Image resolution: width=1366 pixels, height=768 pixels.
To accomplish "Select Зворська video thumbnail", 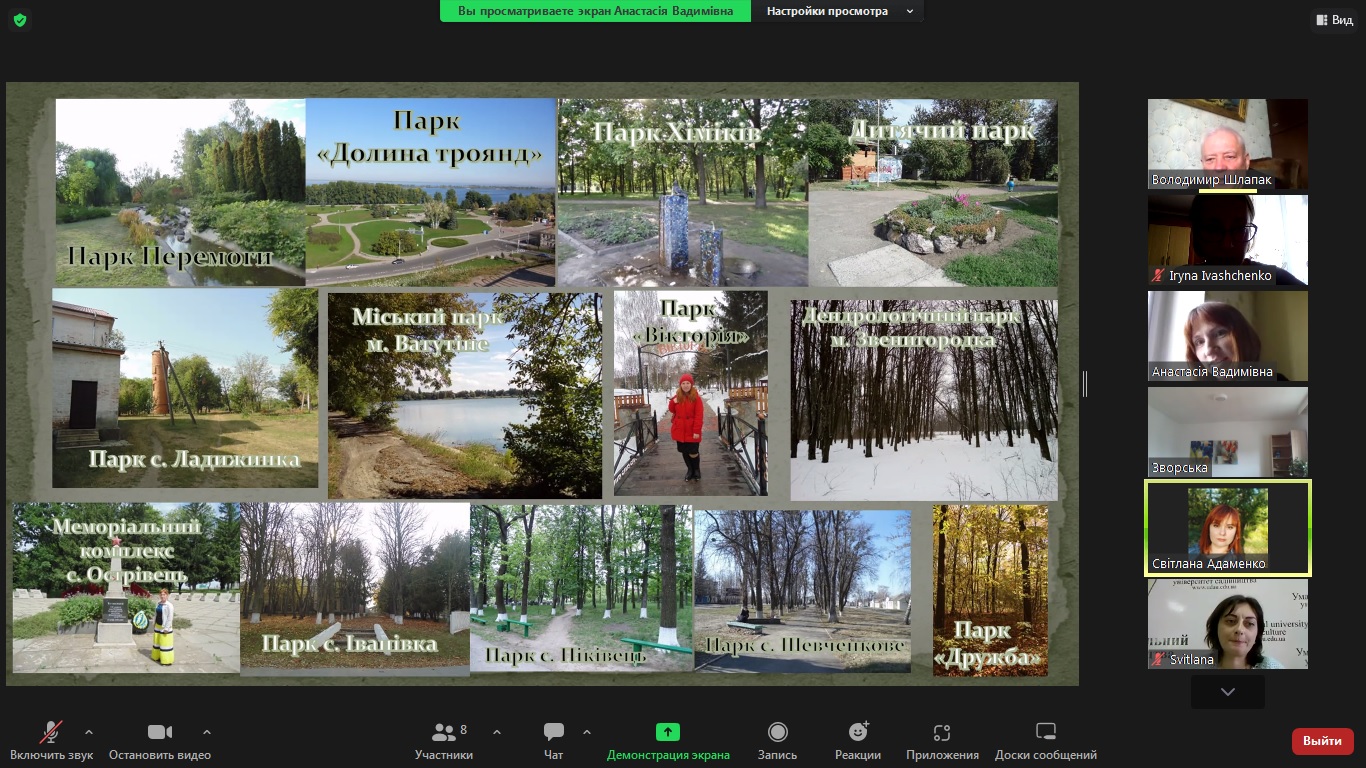I will tap(1228, 432).
